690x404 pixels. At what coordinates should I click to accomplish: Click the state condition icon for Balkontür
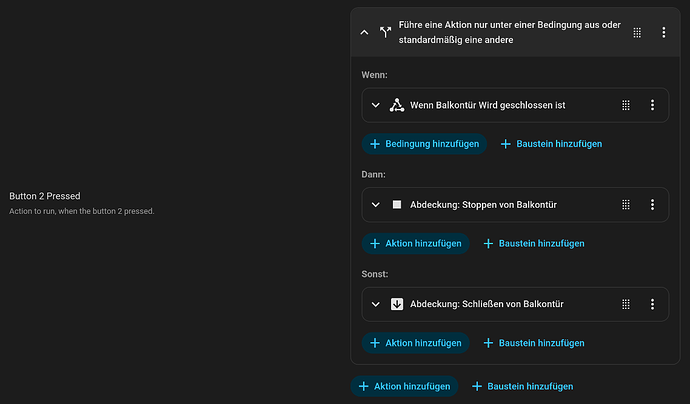(x=396, y=105)
